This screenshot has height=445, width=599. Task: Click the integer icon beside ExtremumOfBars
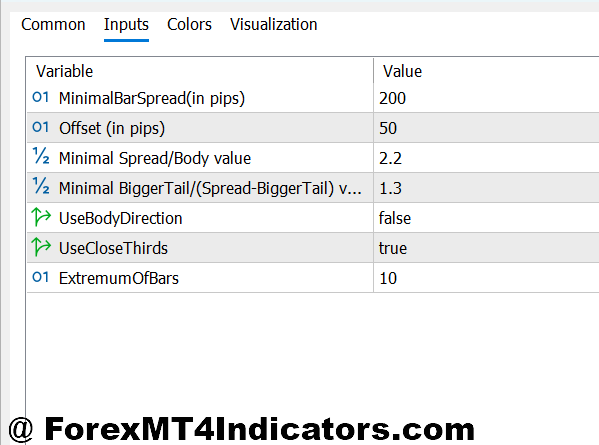pyautogui.click(x=40, y=277)
